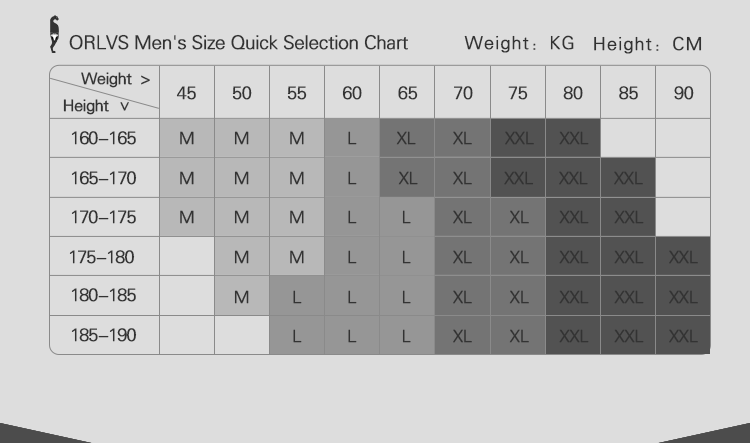
Task: Click the 175–180 height row label
Action: point(104,256)
